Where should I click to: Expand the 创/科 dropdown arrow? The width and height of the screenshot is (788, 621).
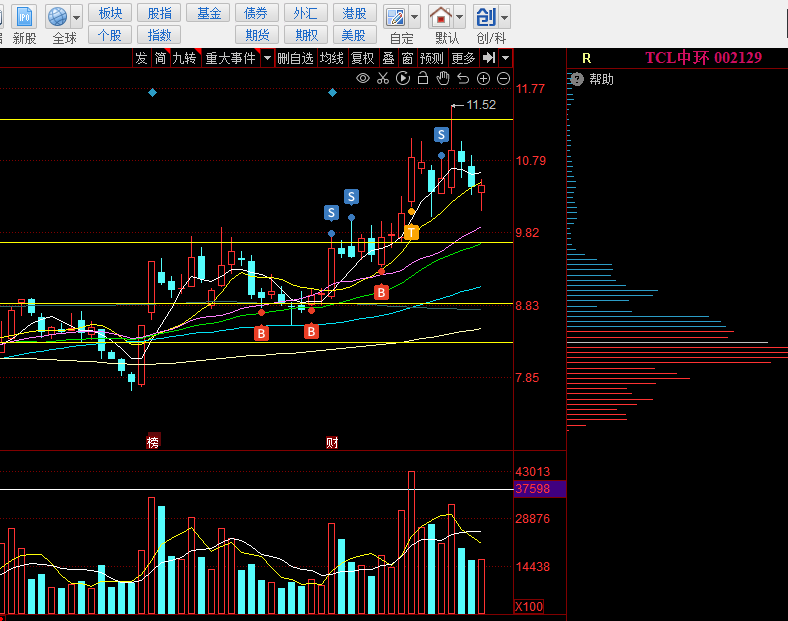pyautogui.click(x=505, y=17)
